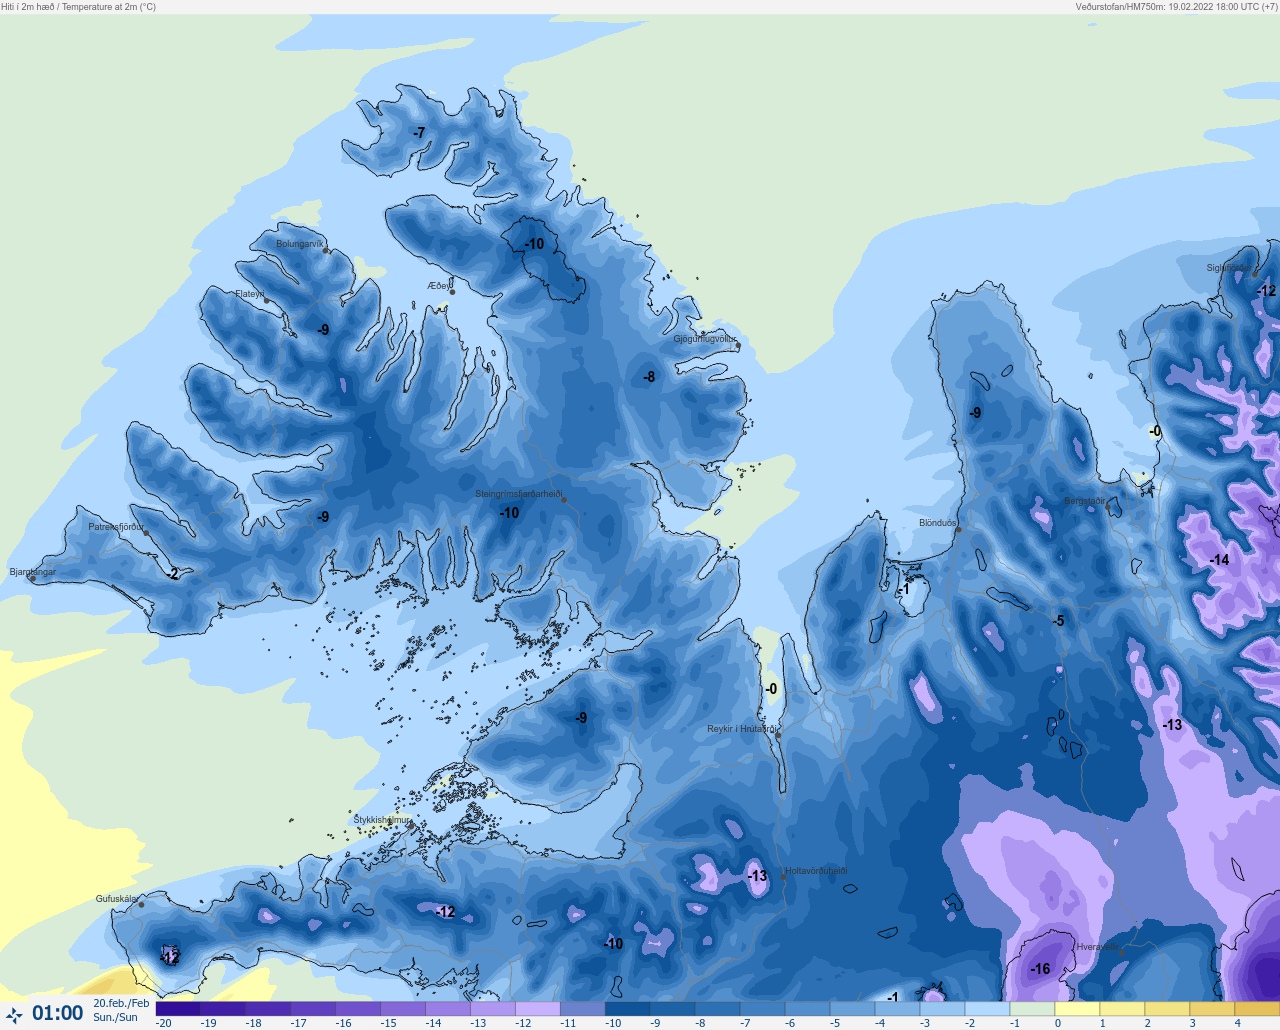Viewport: 1280px width, 1030px height.
Task: Click the Gufuskálar station dot
Action: click(x=141, y=905)
